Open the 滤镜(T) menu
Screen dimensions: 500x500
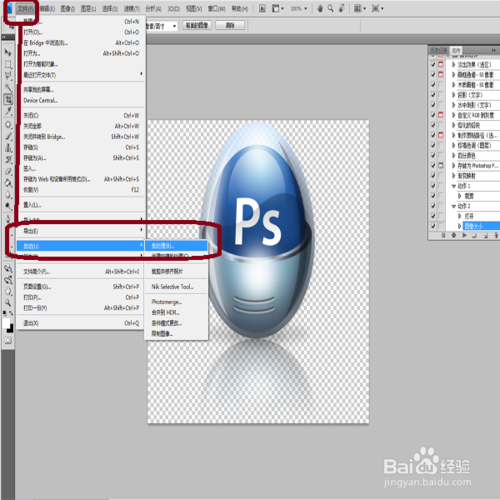point(131,9)
